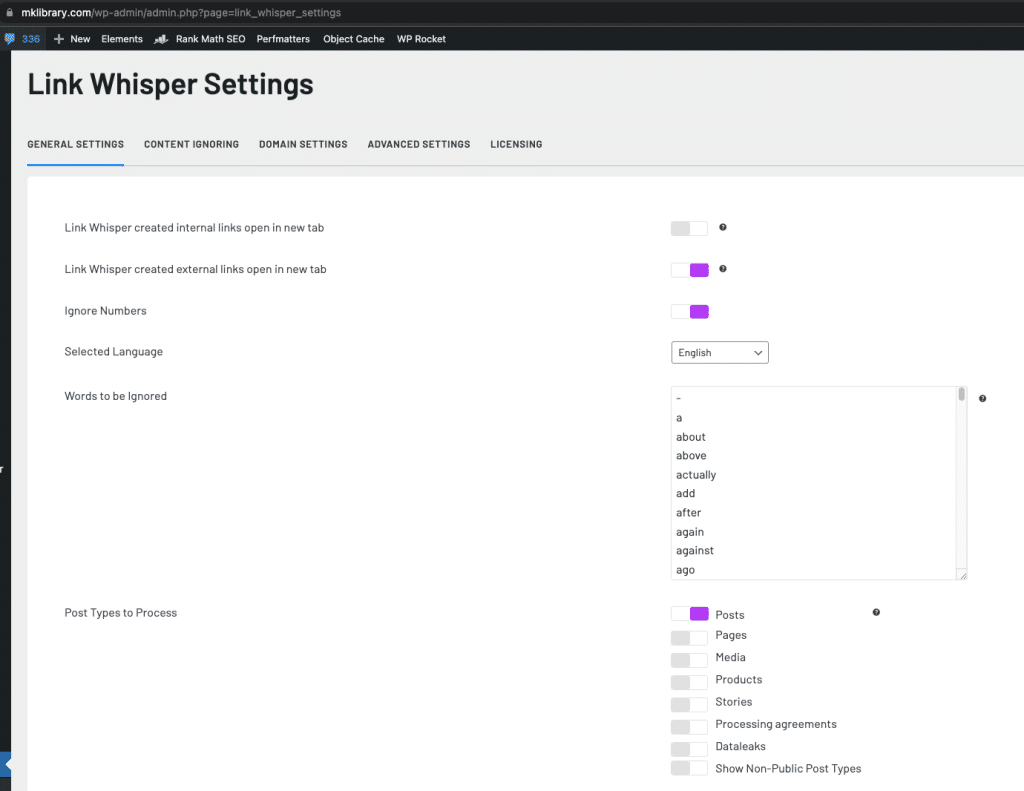Click Perfmatters in the admin bar
The width and height of the screenshot is (1024, 791).
point(283,39)
